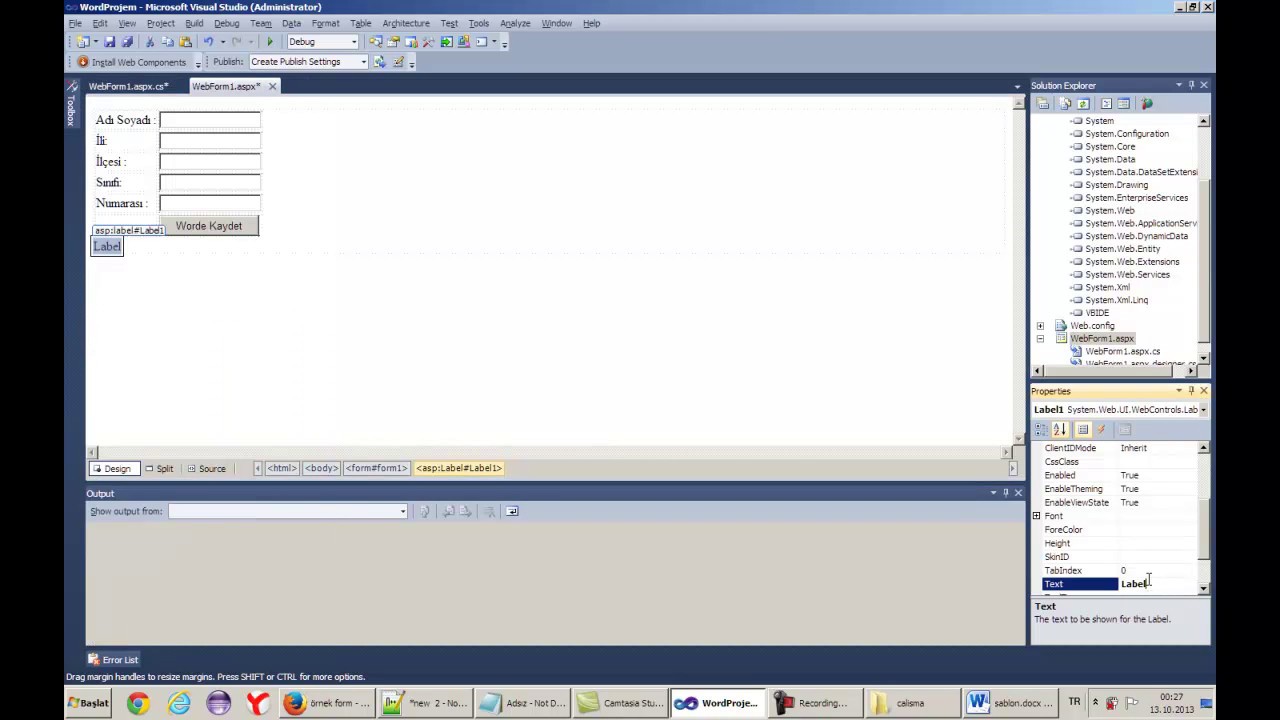Open Internet Explorer from the taskbar
Screen dimensions: 1280x720
pos(179,703)
